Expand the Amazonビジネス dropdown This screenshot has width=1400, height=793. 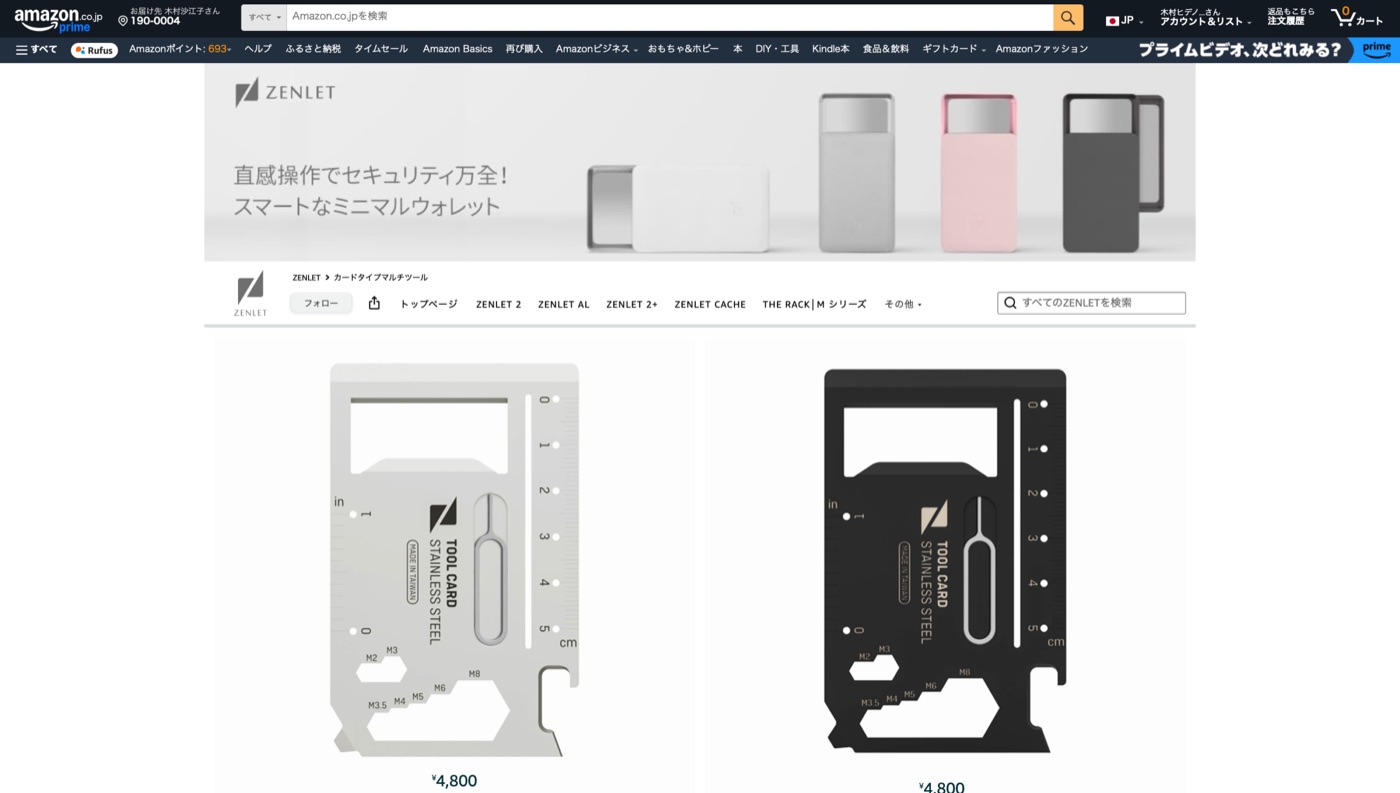596,49
